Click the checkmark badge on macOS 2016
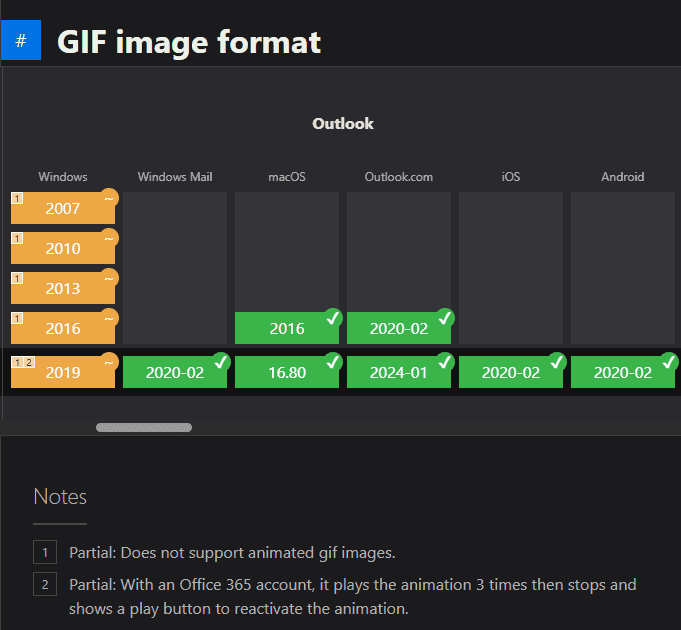The height and width of the screenshot is (630, 681). pos(333,318)
